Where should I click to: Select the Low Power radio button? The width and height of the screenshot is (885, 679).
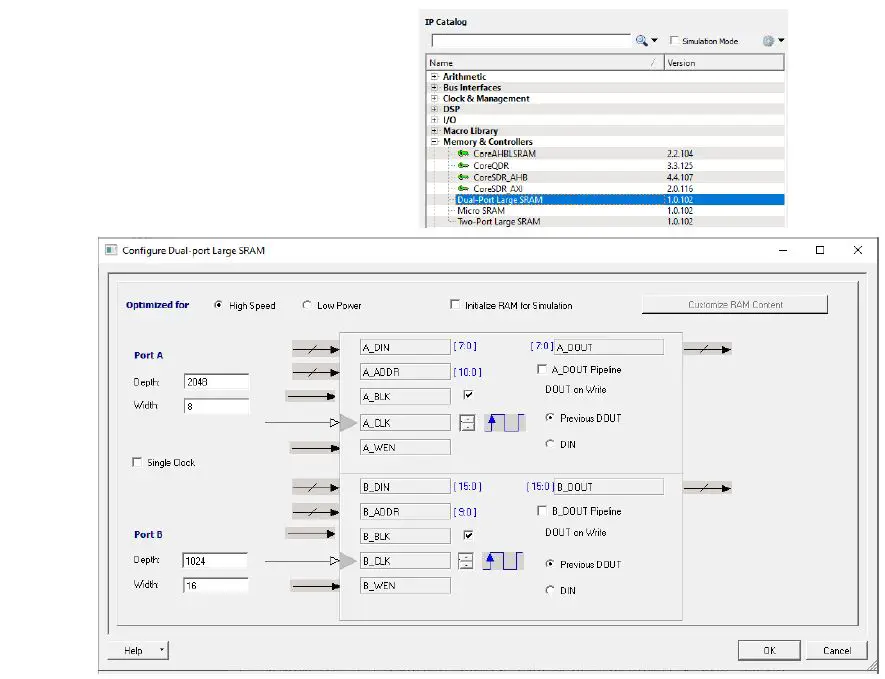307,307
